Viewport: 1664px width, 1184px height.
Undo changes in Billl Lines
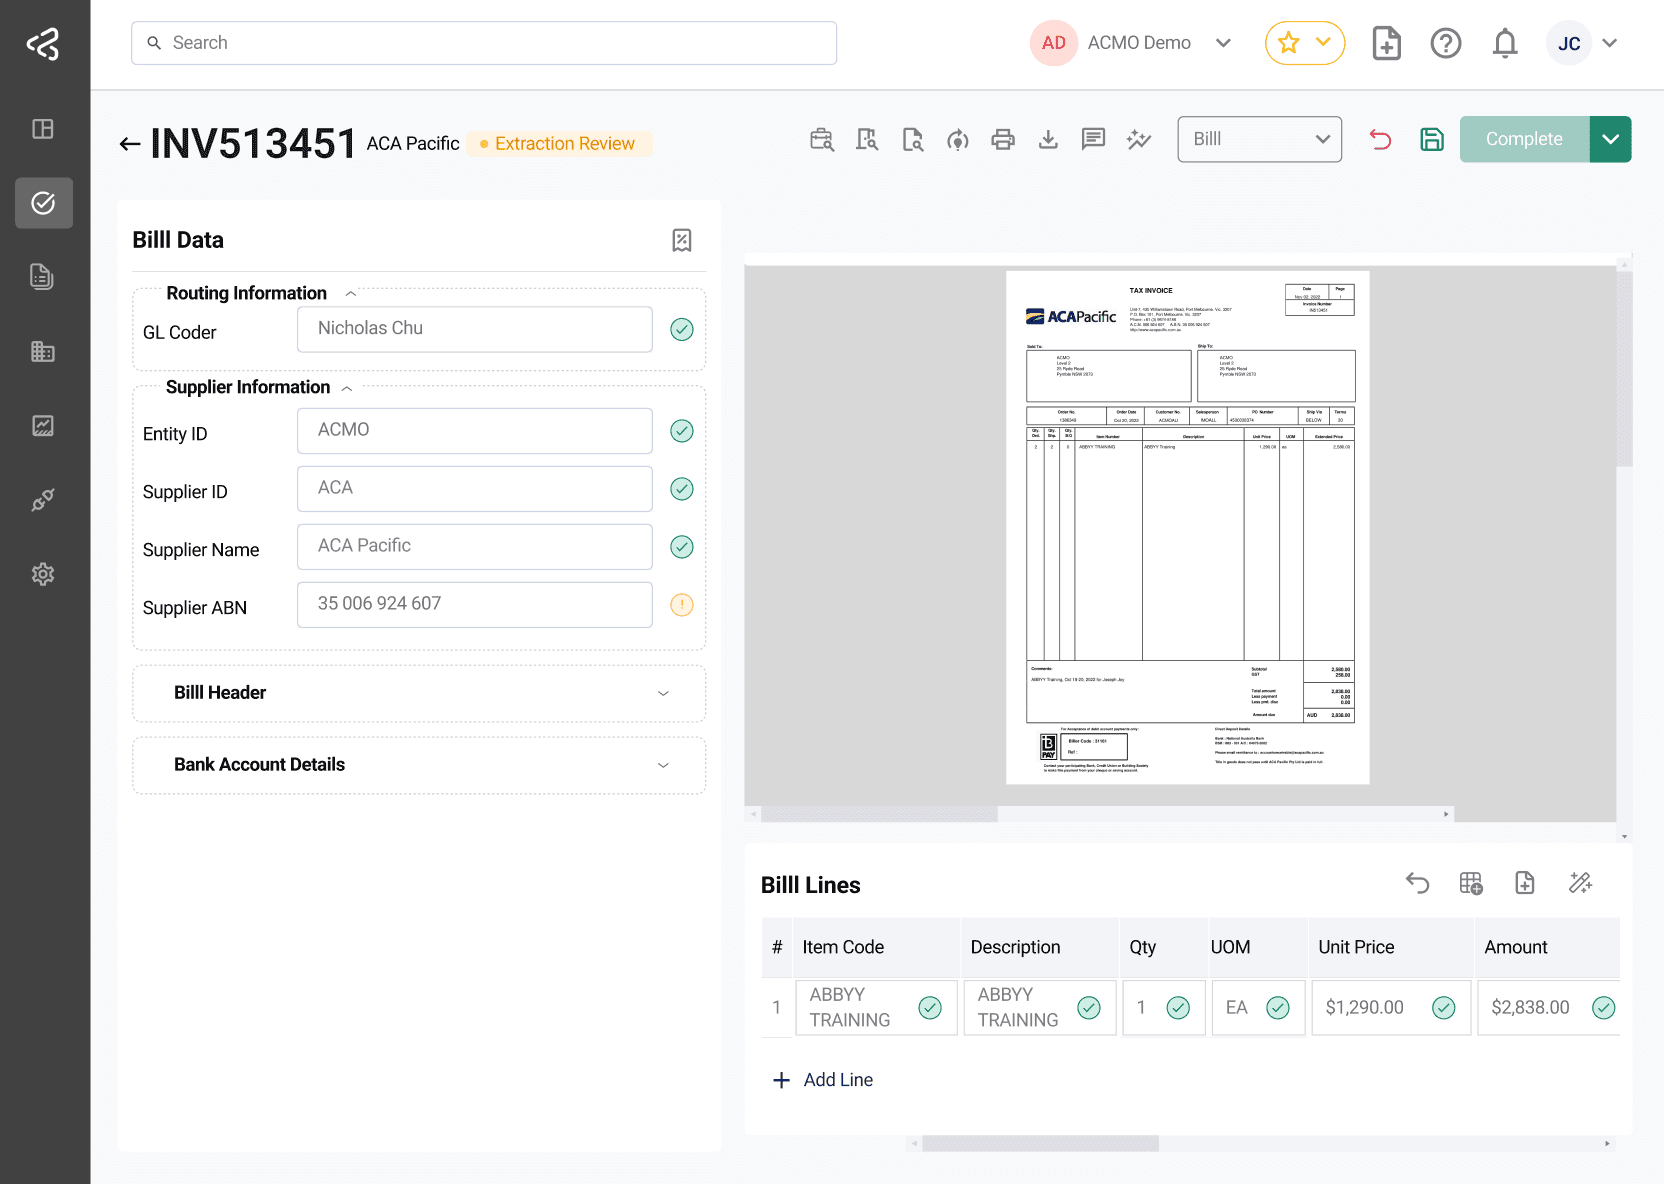[x=1417, y=883]
